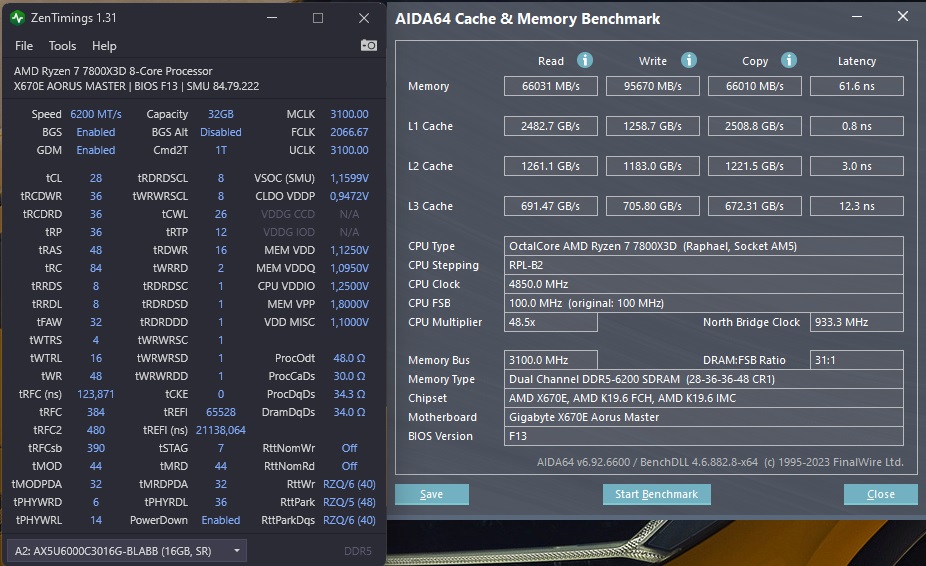The image size is (926, 566).
Task: Open the Tools menu in ZenTimings
Action: click(62, 45)
